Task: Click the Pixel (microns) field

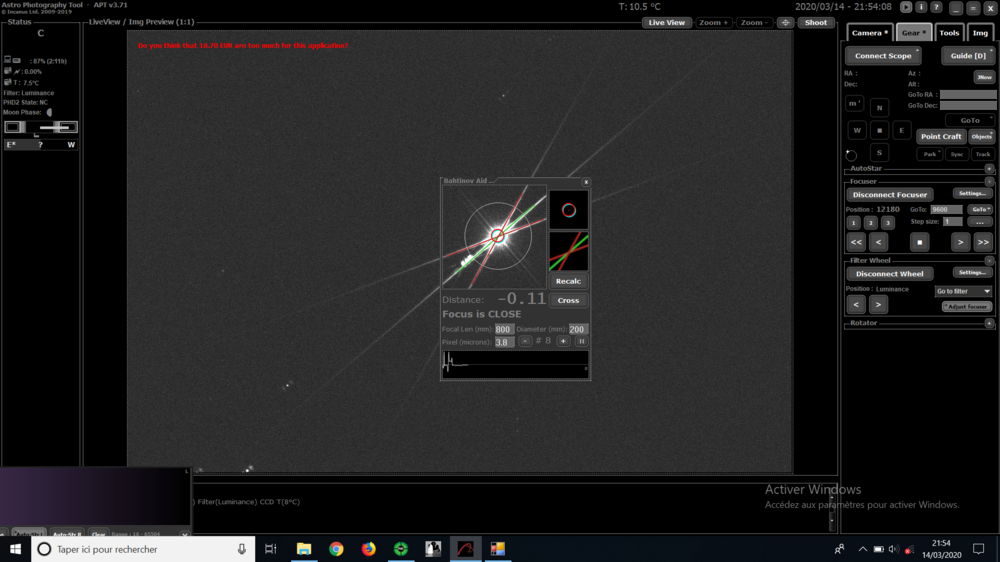Action: (x=504, y=343)
